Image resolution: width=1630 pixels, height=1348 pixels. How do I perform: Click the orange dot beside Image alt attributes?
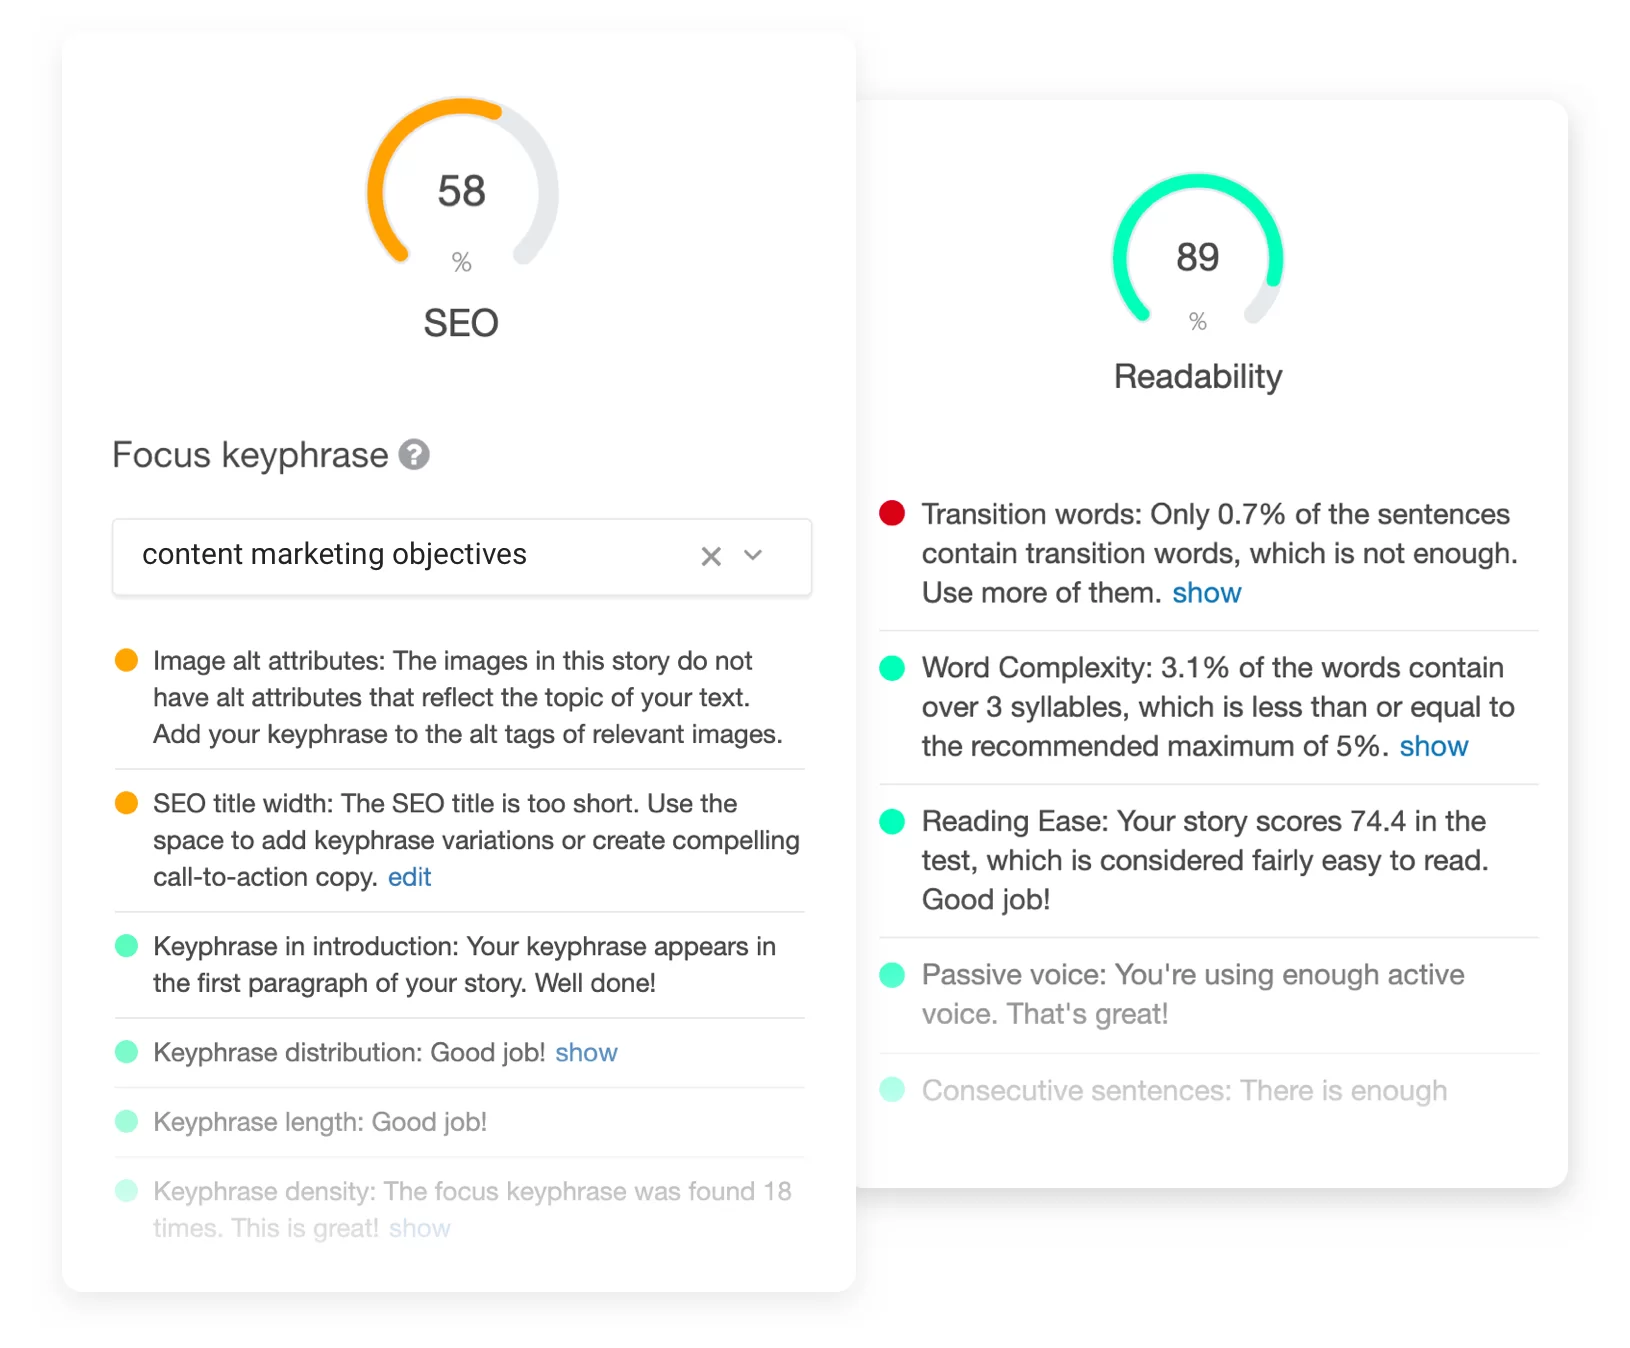click(x=126, y=660)
